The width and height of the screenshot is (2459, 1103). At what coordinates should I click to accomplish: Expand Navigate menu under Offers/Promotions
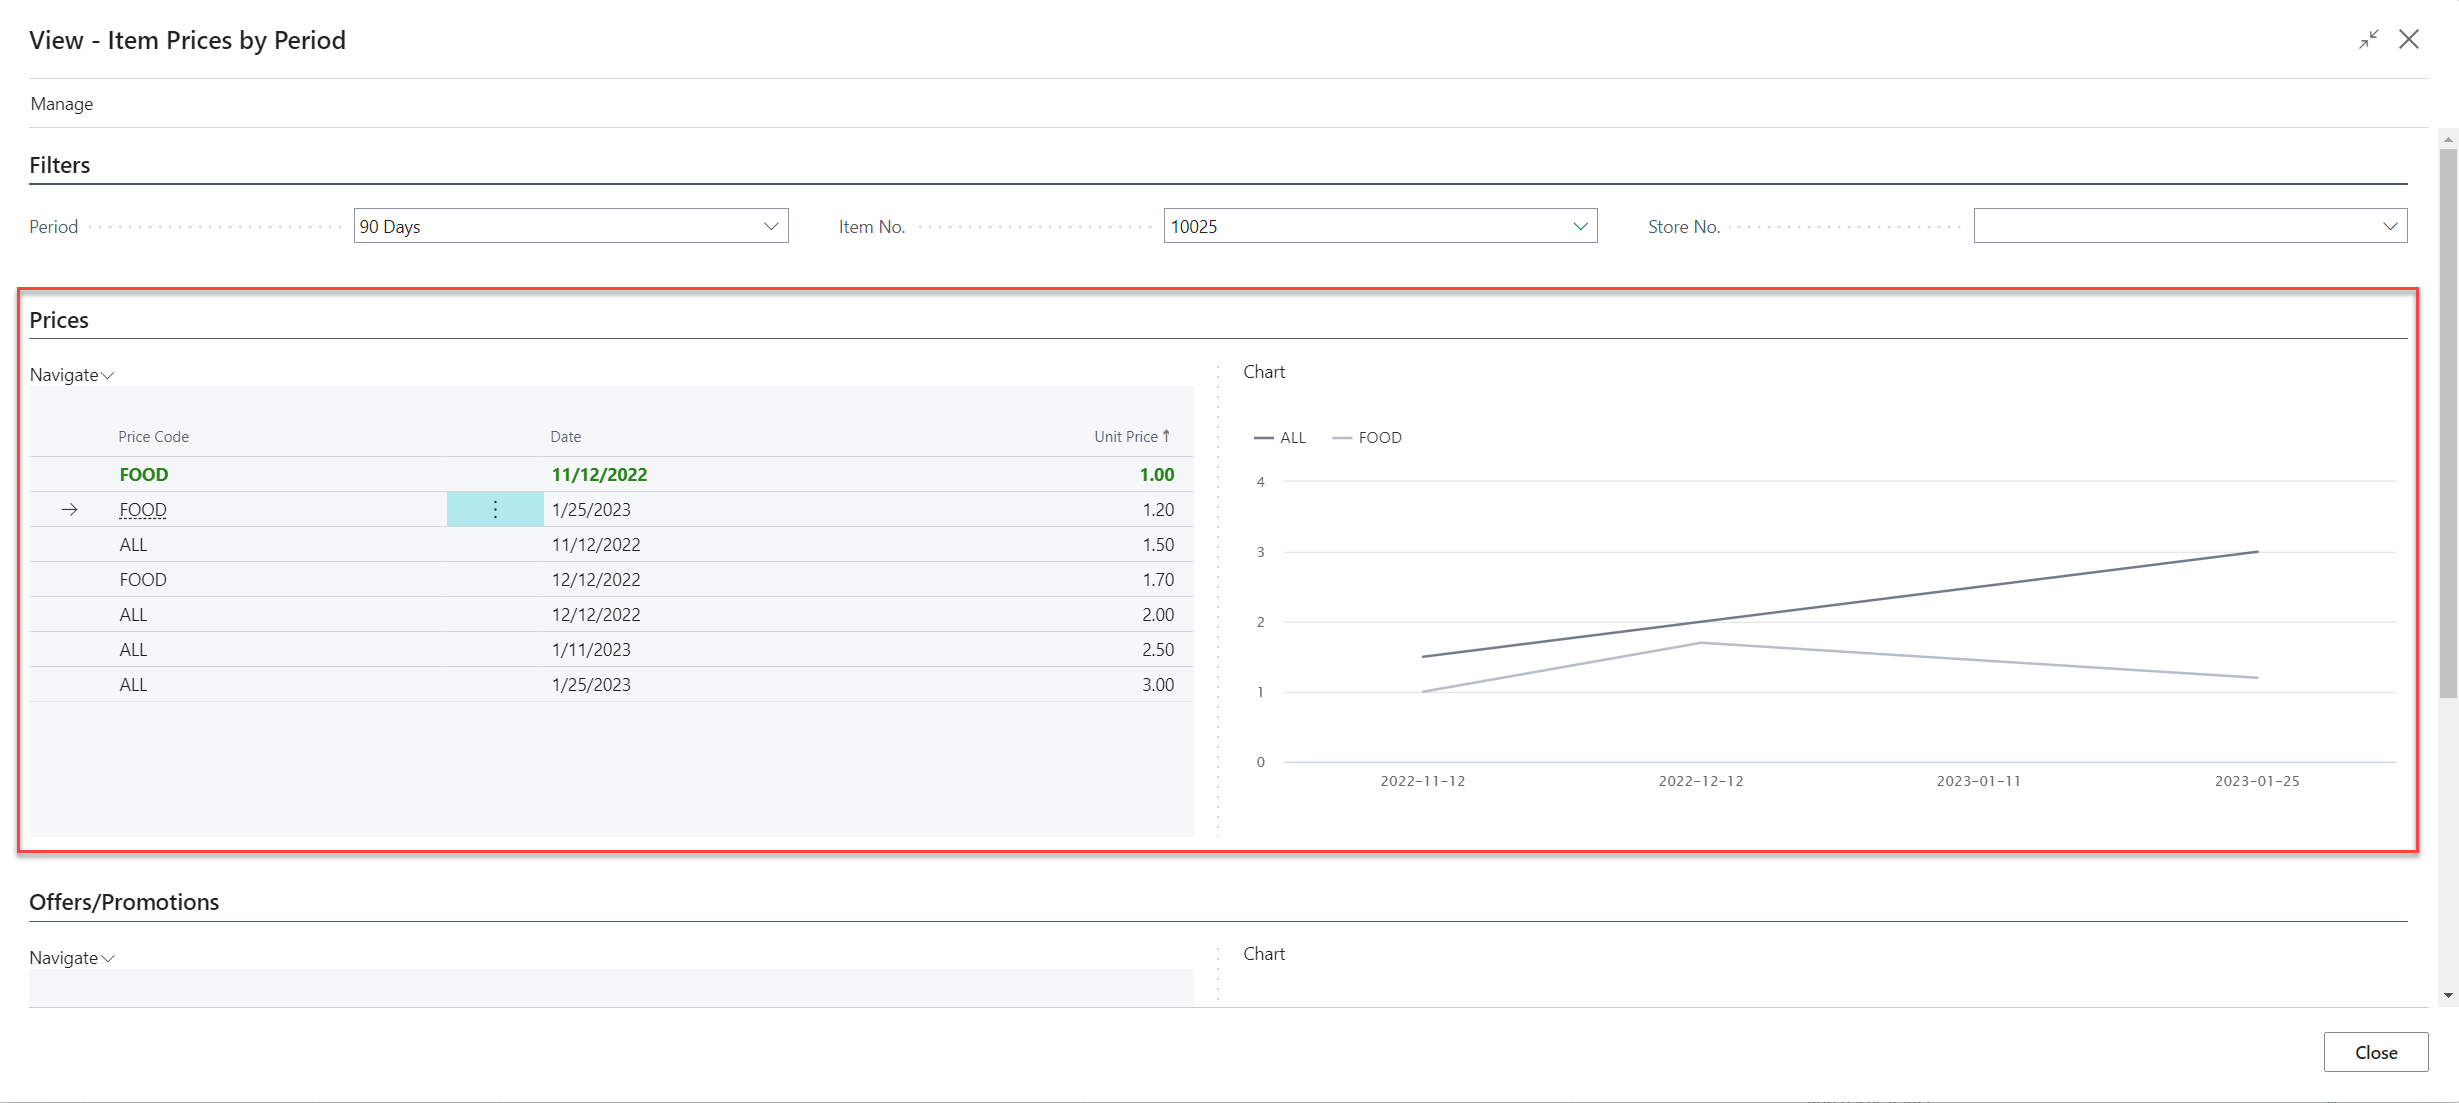coord(72,958)
